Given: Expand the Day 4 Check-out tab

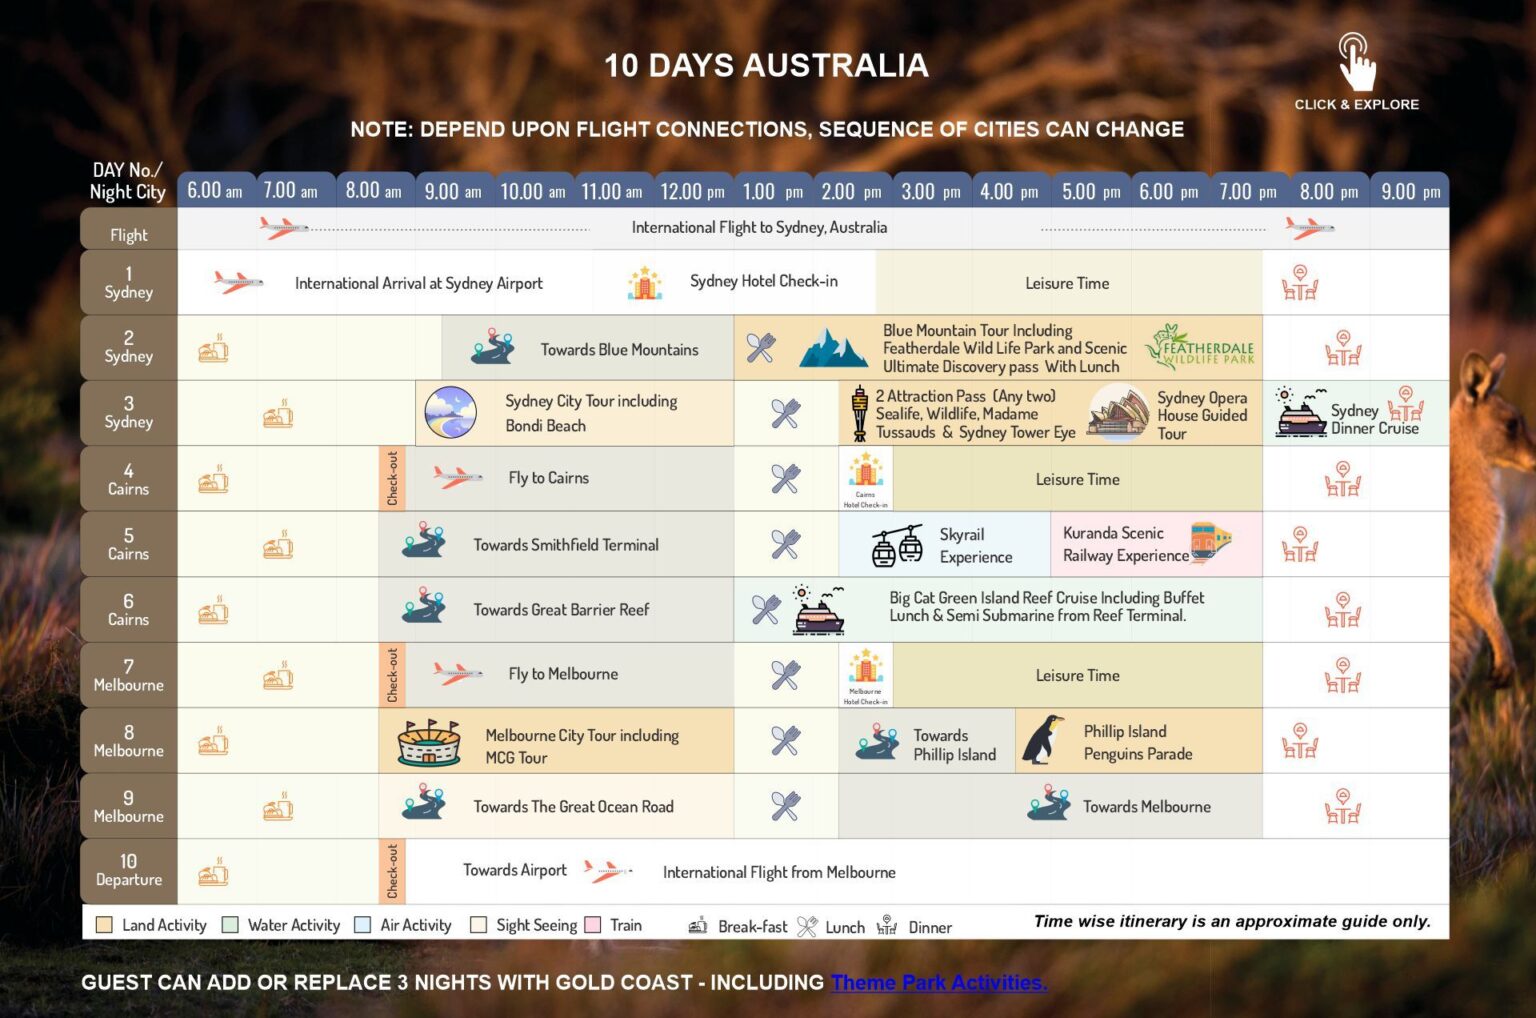Looking at the screenshot, I should [x=394, y=477].
